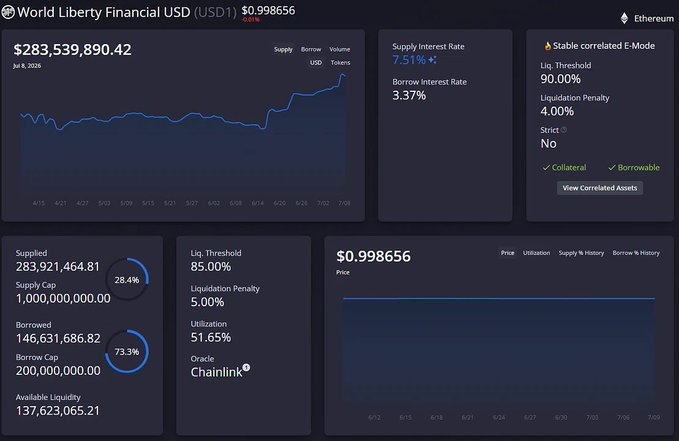Viewport: 679px width, 441px height.
Task: Click the 4.00% E-Mode liquidation penalty
Action: [x=557, y=111]
